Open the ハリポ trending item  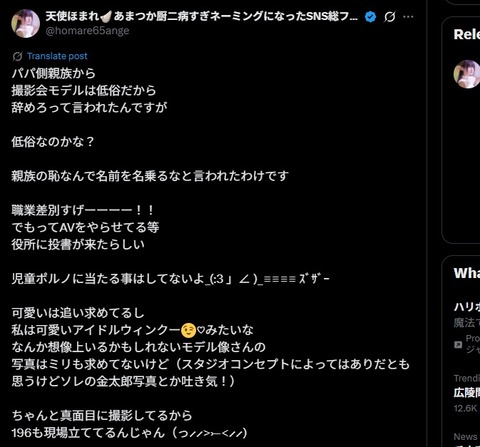click(467, 306)
